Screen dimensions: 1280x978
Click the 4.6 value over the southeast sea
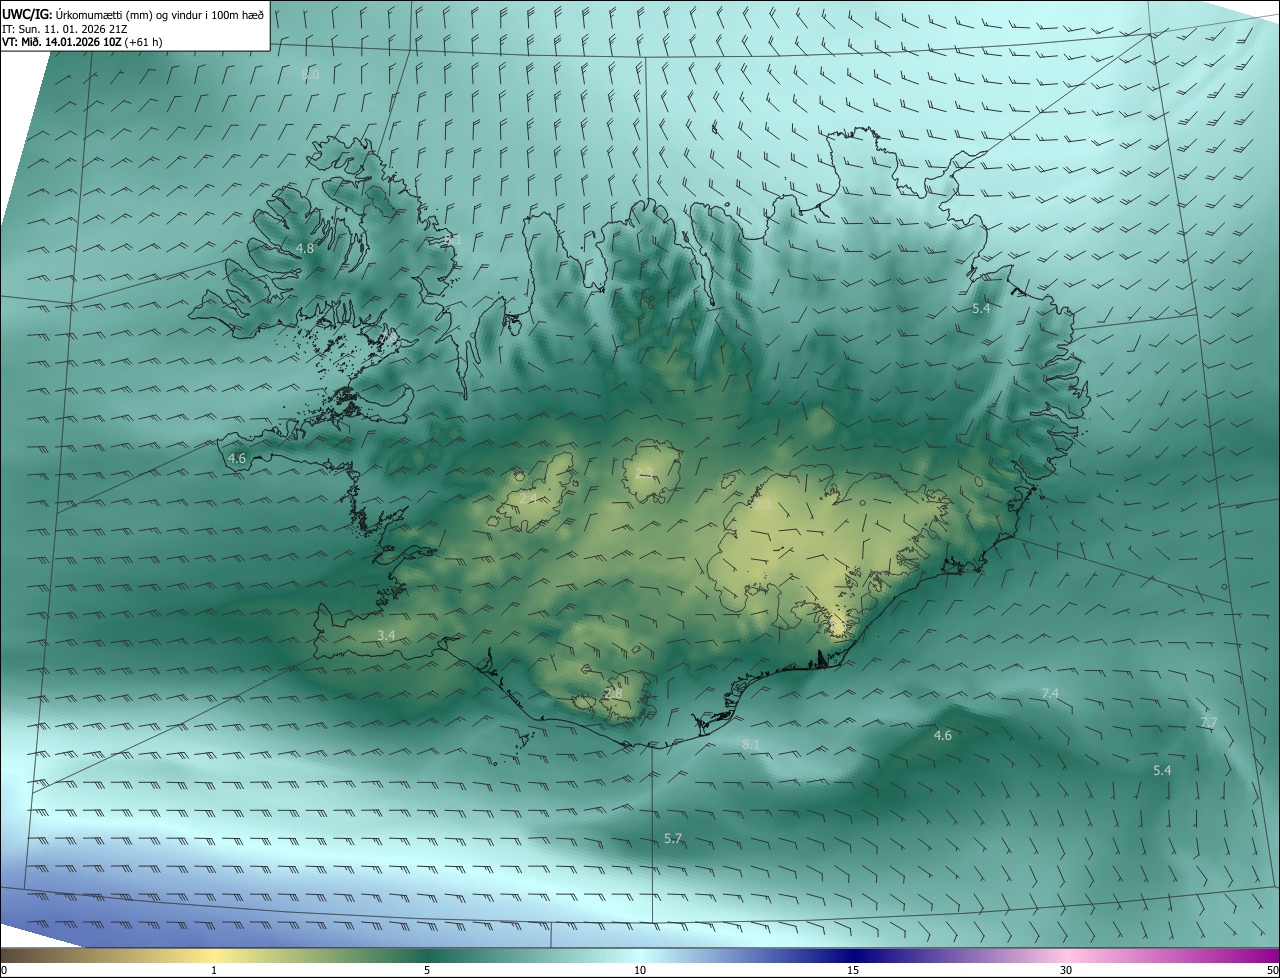pos(942,735)
